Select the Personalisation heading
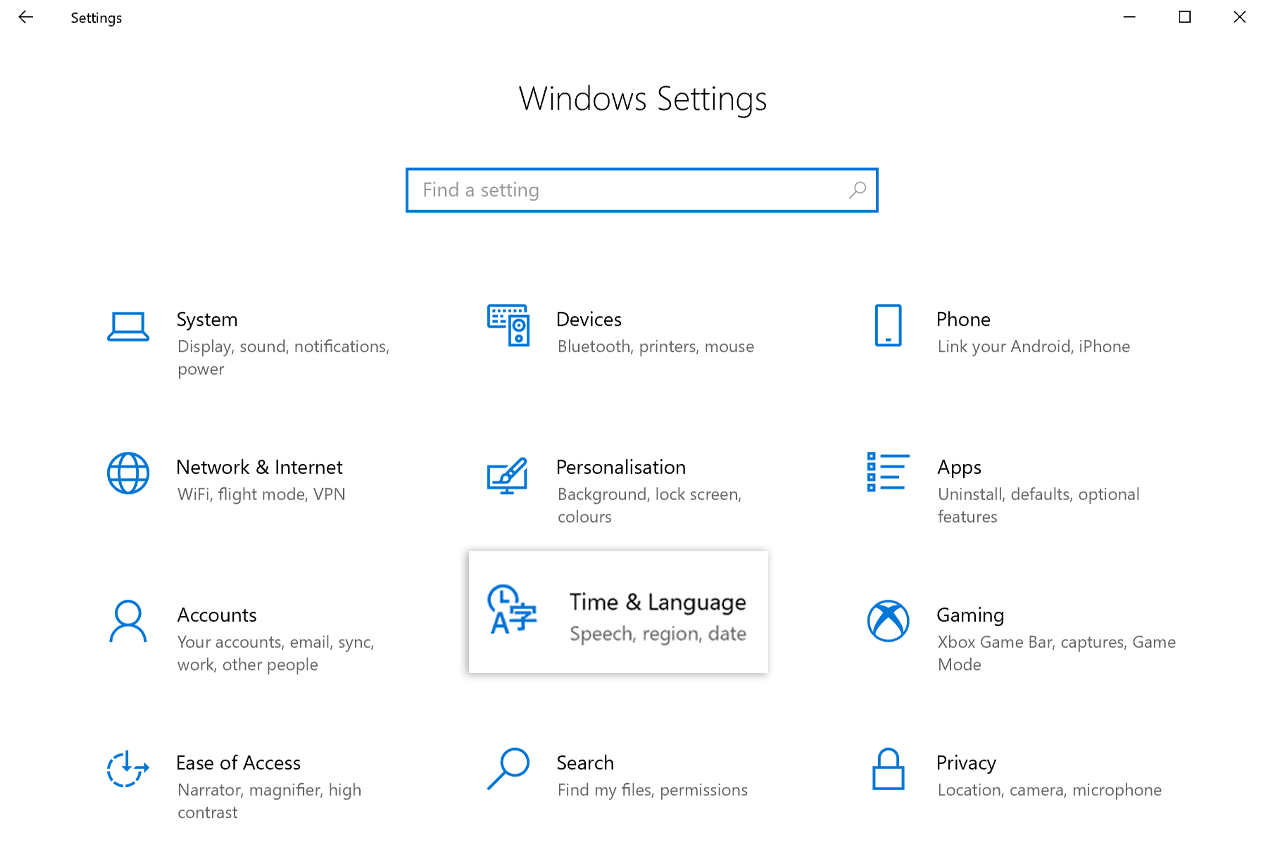This screenshot has height=860, width=1280. [x=620, y=467]
